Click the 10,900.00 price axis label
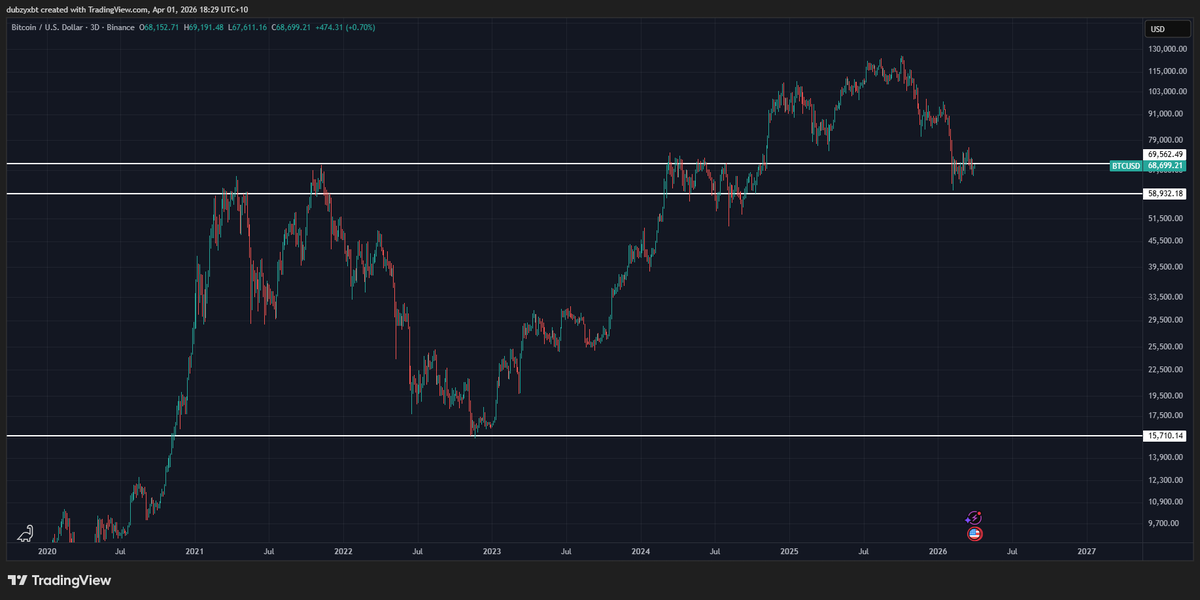This screenshot has width=1200, height=600. (x=1166, y=502)
